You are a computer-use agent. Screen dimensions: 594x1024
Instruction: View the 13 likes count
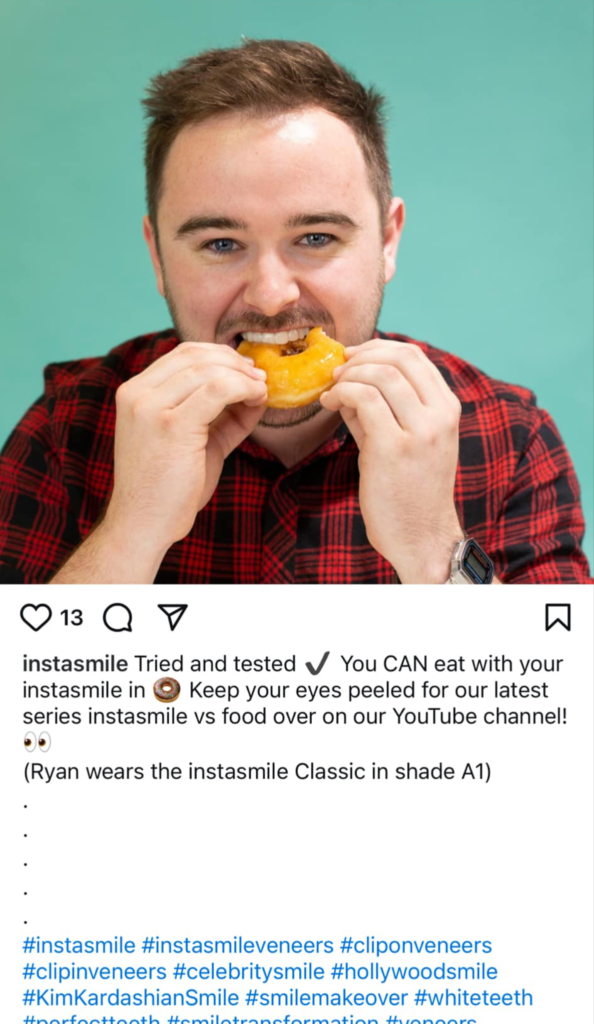coord(72,617)
